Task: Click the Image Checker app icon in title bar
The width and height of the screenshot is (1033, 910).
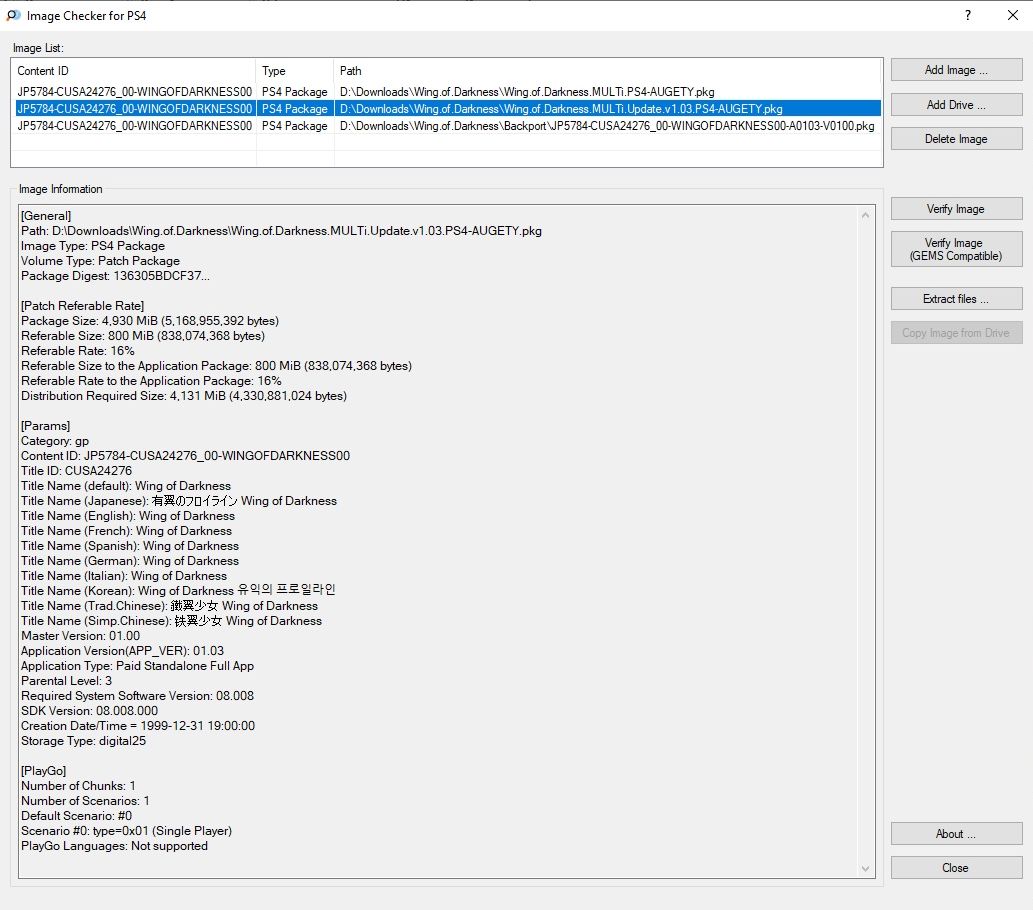Action: [13, 15]
